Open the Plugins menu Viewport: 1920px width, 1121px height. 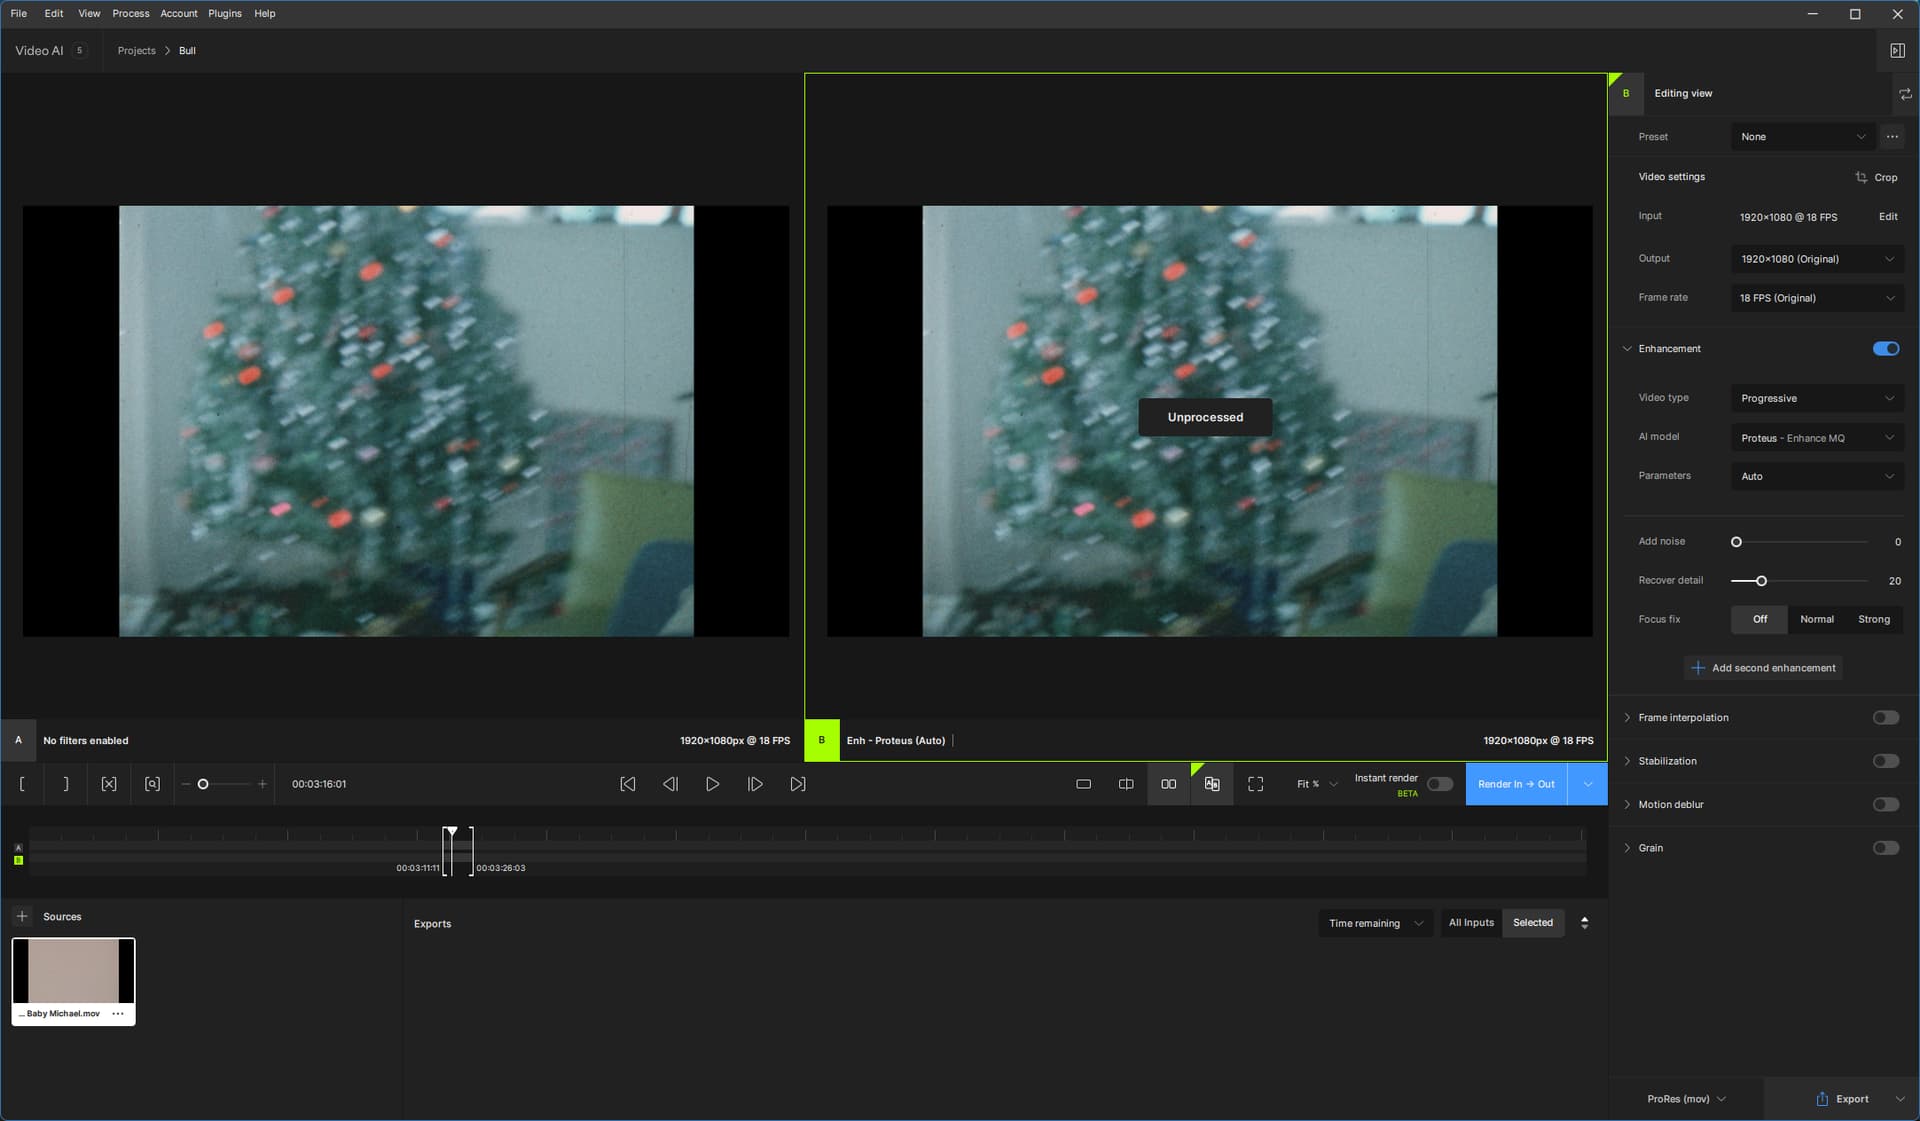[224, 13]
